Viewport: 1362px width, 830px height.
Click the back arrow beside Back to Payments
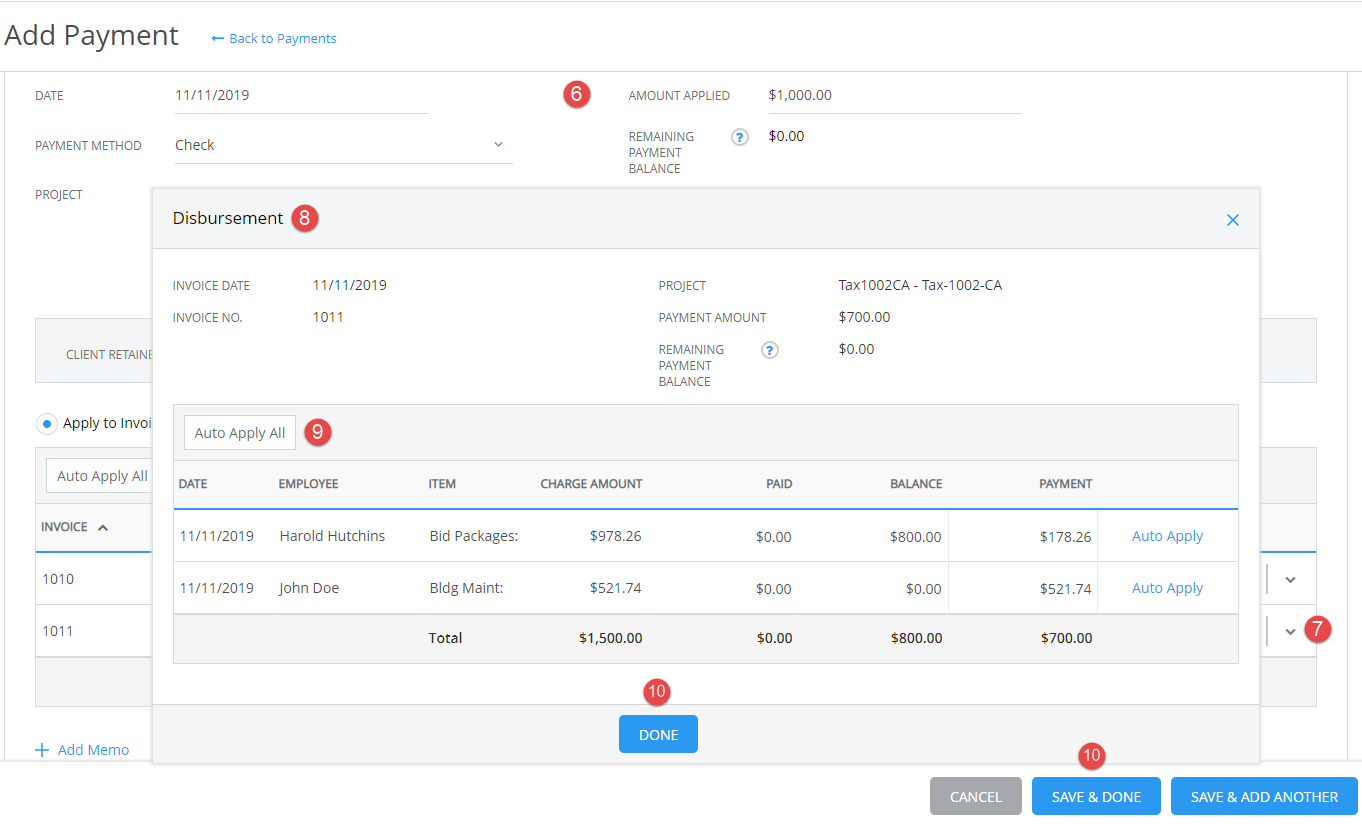217,38
